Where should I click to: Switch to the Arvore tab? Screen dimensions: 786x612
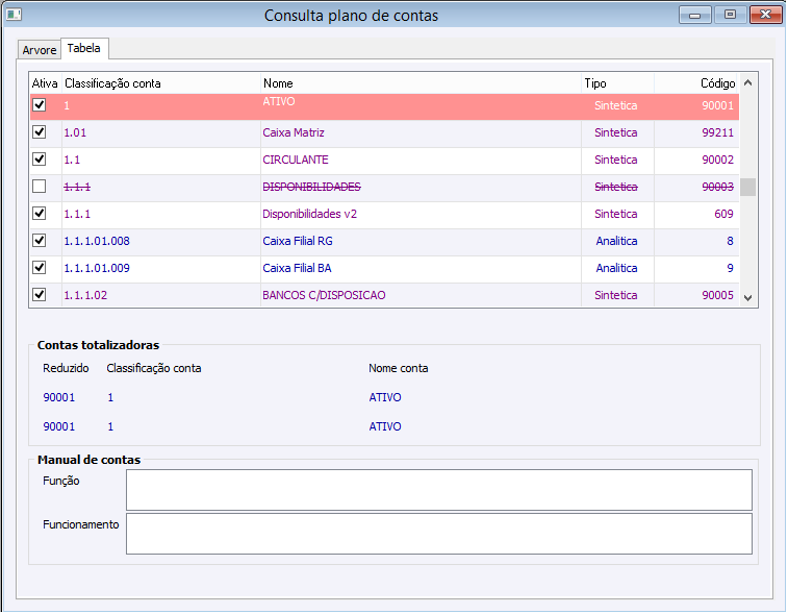pyautogui.click(x=39, y=50)
